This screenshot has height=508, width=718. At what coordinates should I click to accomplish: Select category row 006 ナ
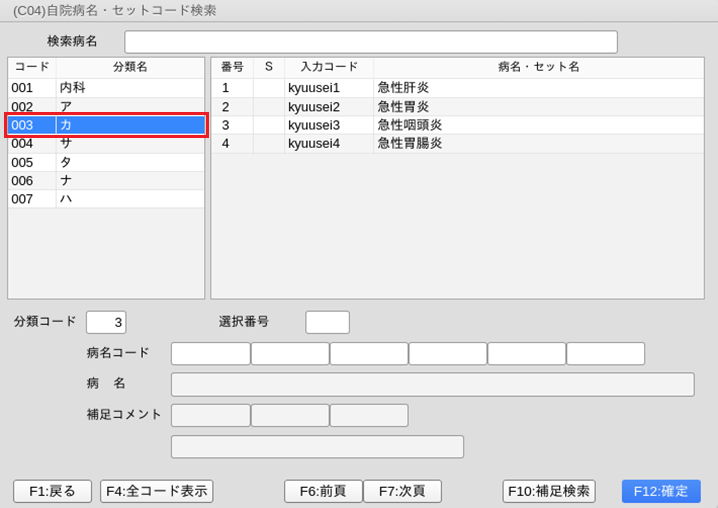coord(106,180)
